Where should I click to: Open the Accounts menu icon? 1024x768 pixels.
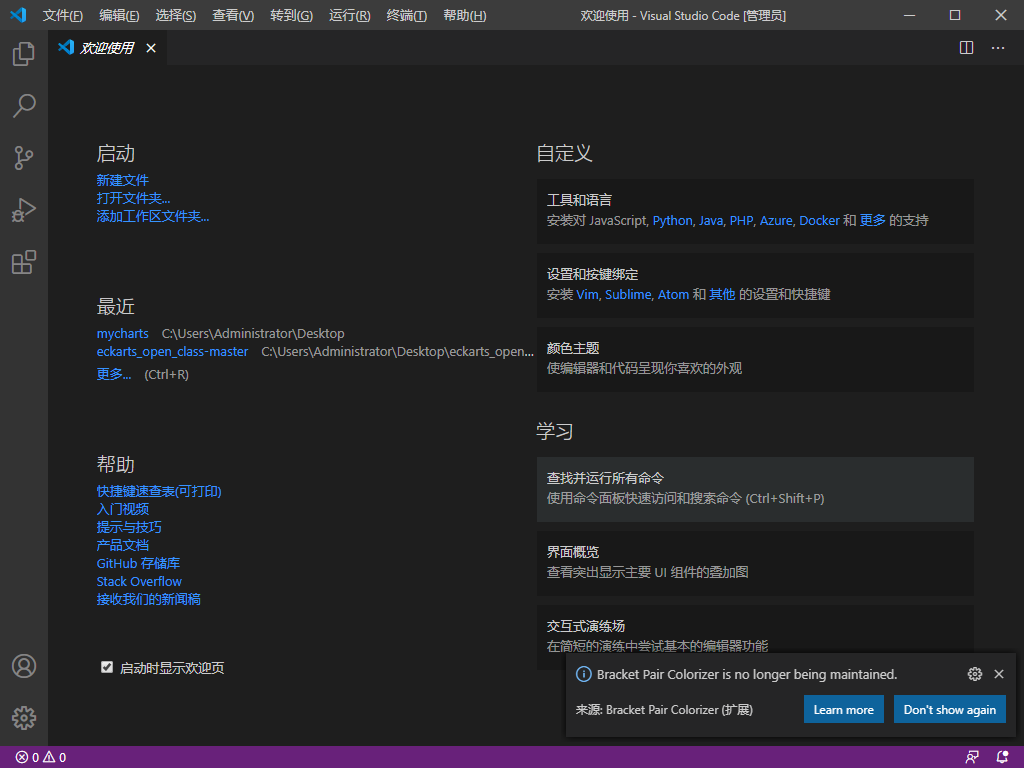pyautogui.click(x=24, y=666)
